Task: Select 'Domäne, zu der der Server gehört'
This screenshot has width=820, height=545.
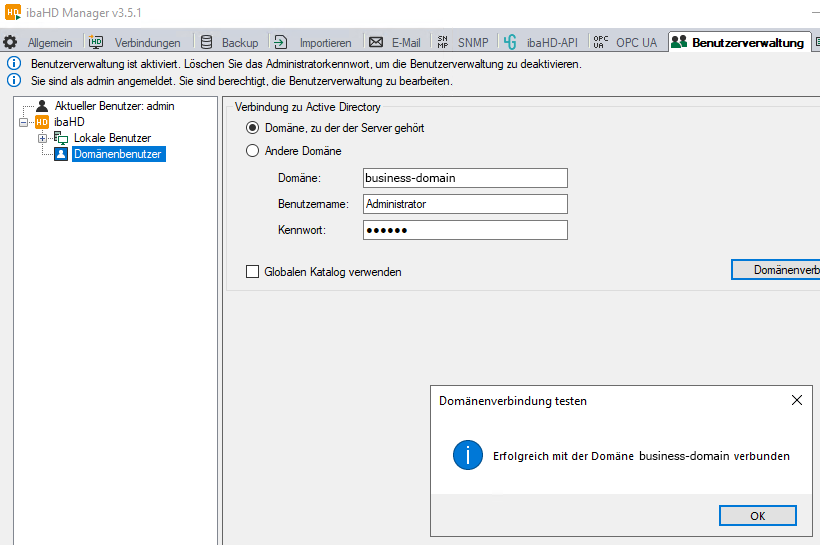Action: pos(253,128)
